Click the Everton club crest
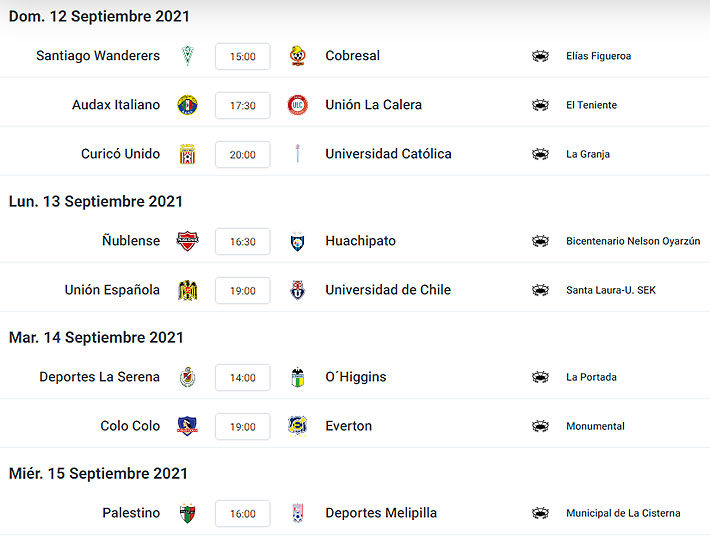The width and height of the screenshot is (710, 545). pyautogui.click(x=297, y=426)
